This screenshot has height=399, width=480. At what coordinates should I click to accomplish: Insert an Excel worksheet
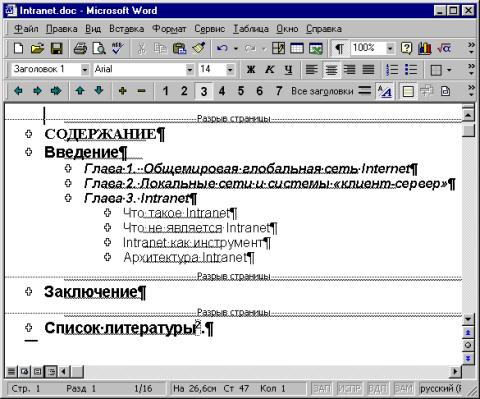(316, 49)
